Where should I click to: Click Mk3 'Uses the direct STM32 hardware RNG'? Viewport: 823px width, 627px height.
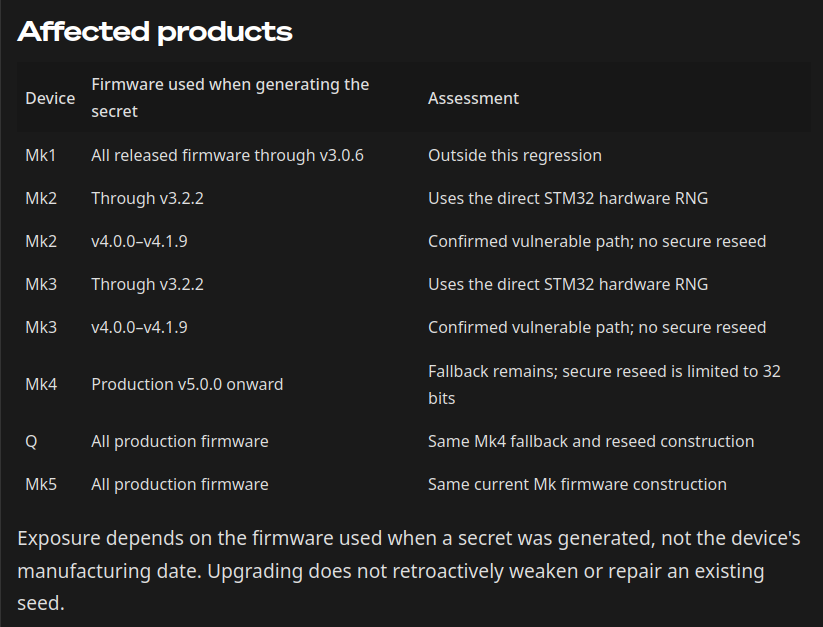(x=568, y=284)
